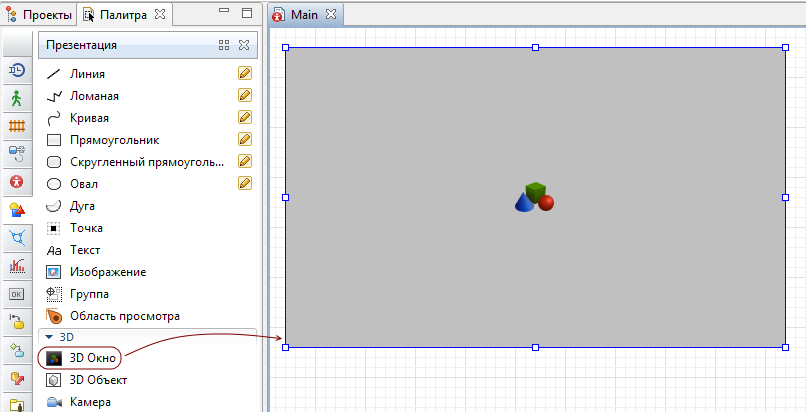
Task: Switch to the Проекты tab
Action: (40, 15)
